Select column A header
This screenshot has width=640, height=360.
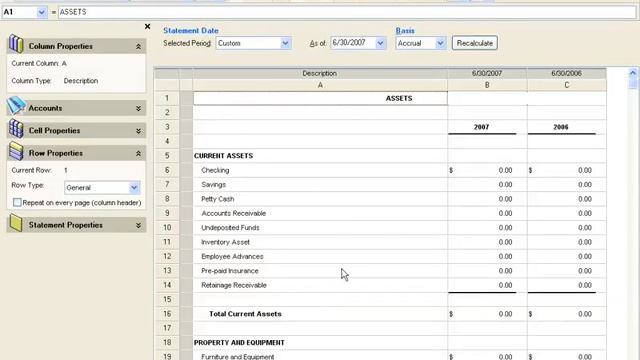320,85
